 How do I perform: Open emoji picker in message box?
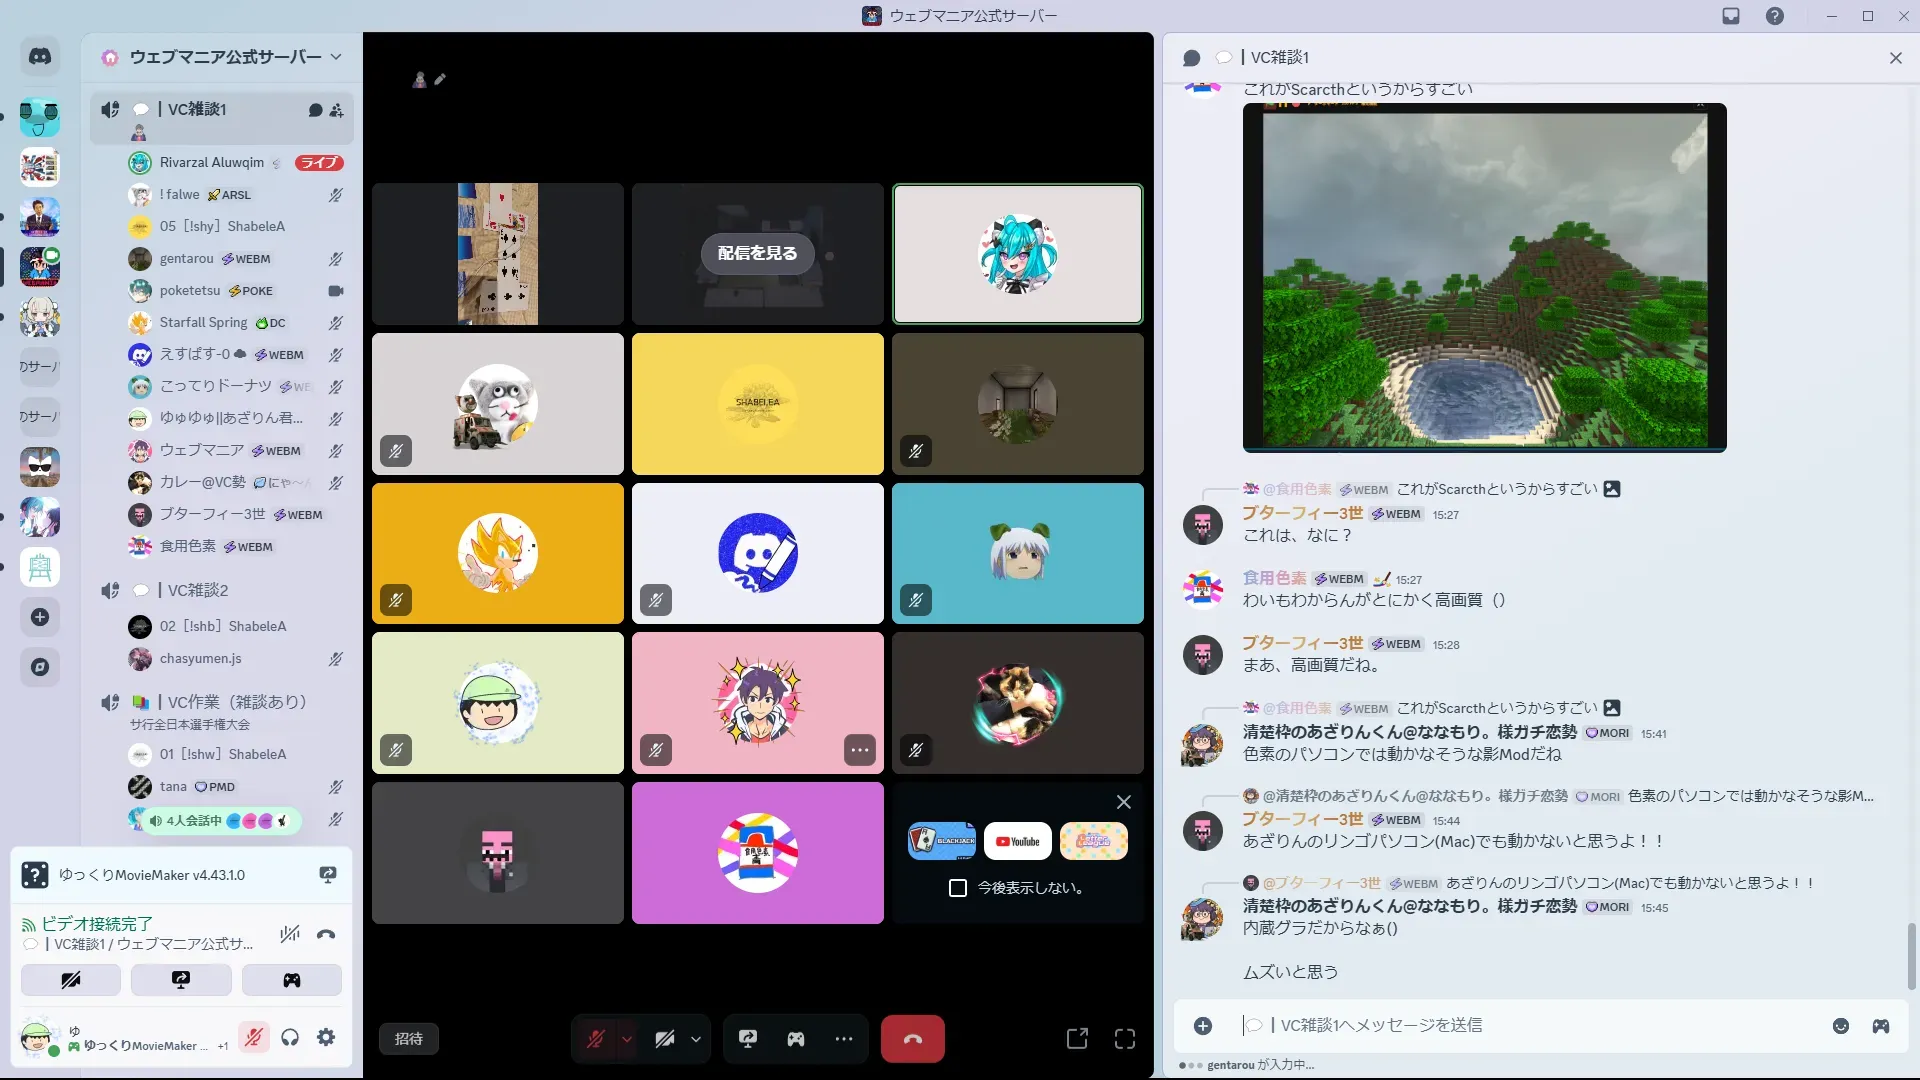click(x=1841, y=1026)
